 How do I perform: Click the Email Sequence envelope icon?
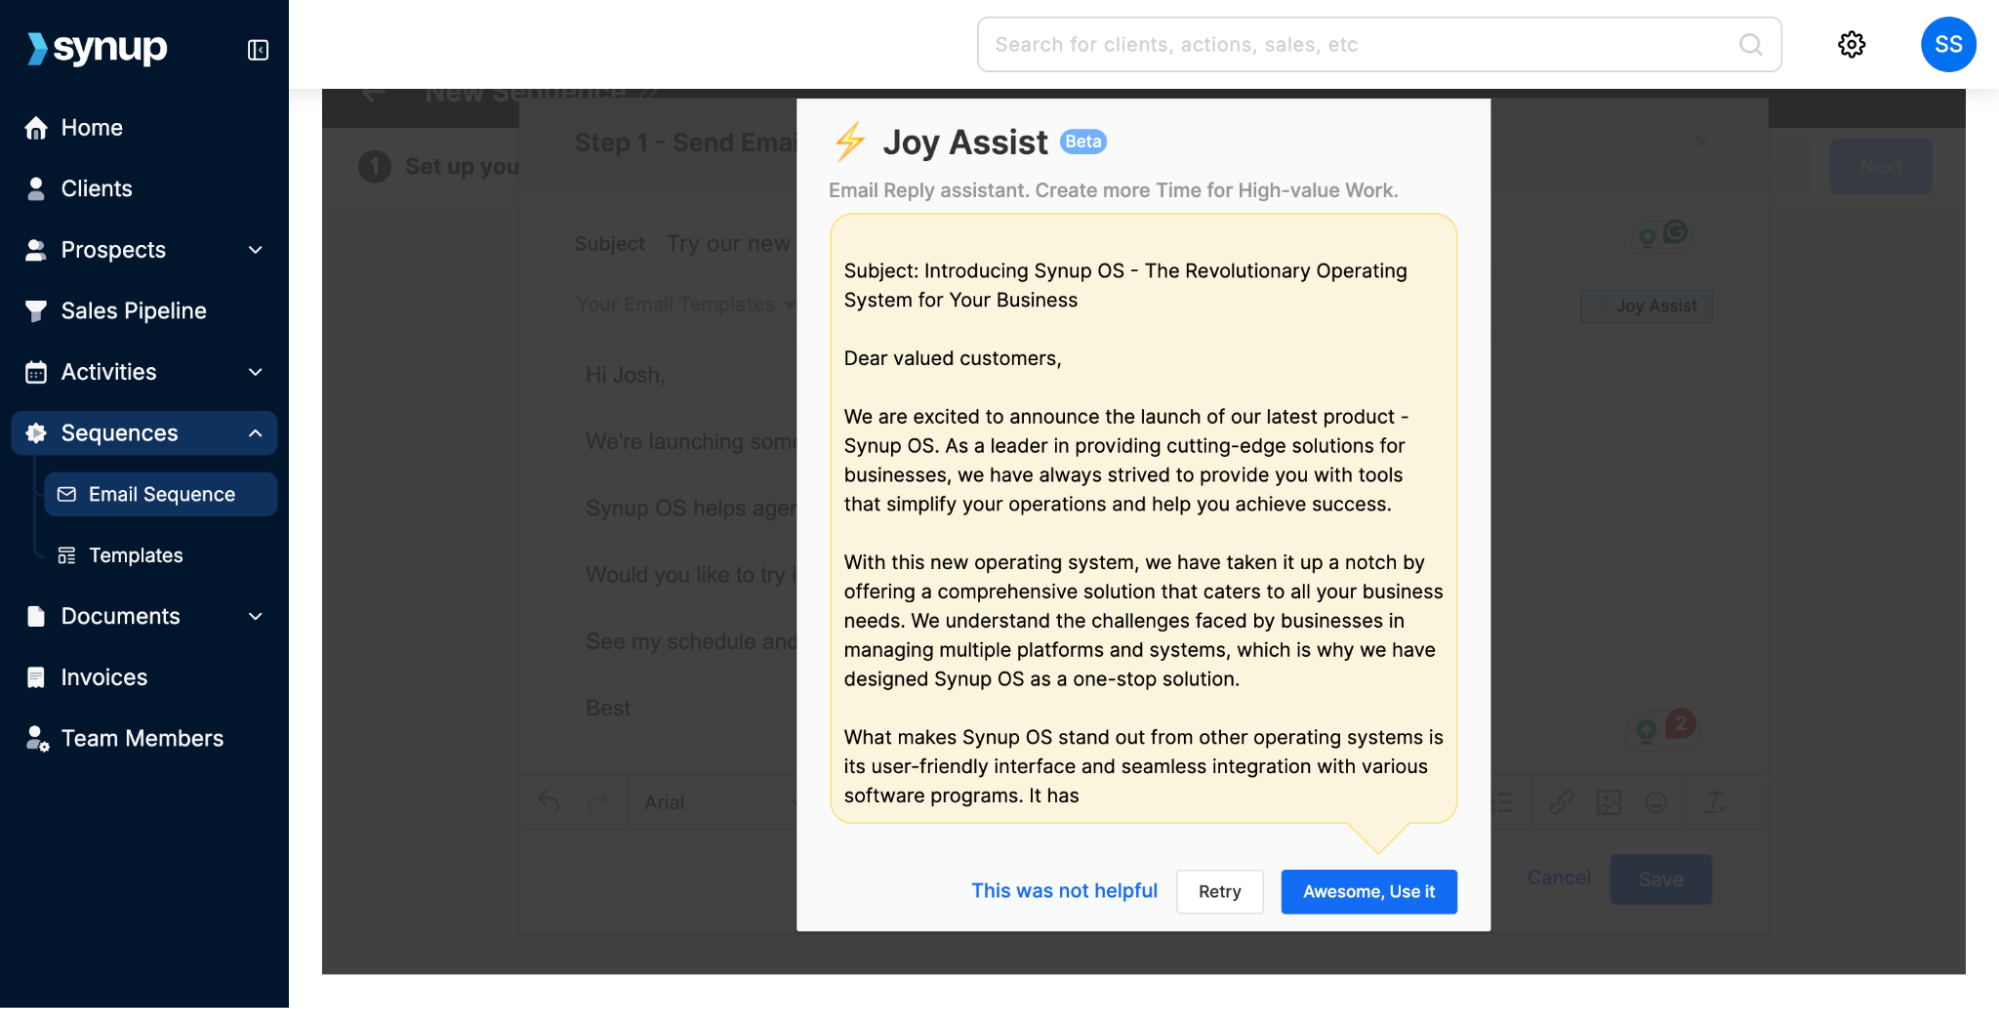point(67,494)
